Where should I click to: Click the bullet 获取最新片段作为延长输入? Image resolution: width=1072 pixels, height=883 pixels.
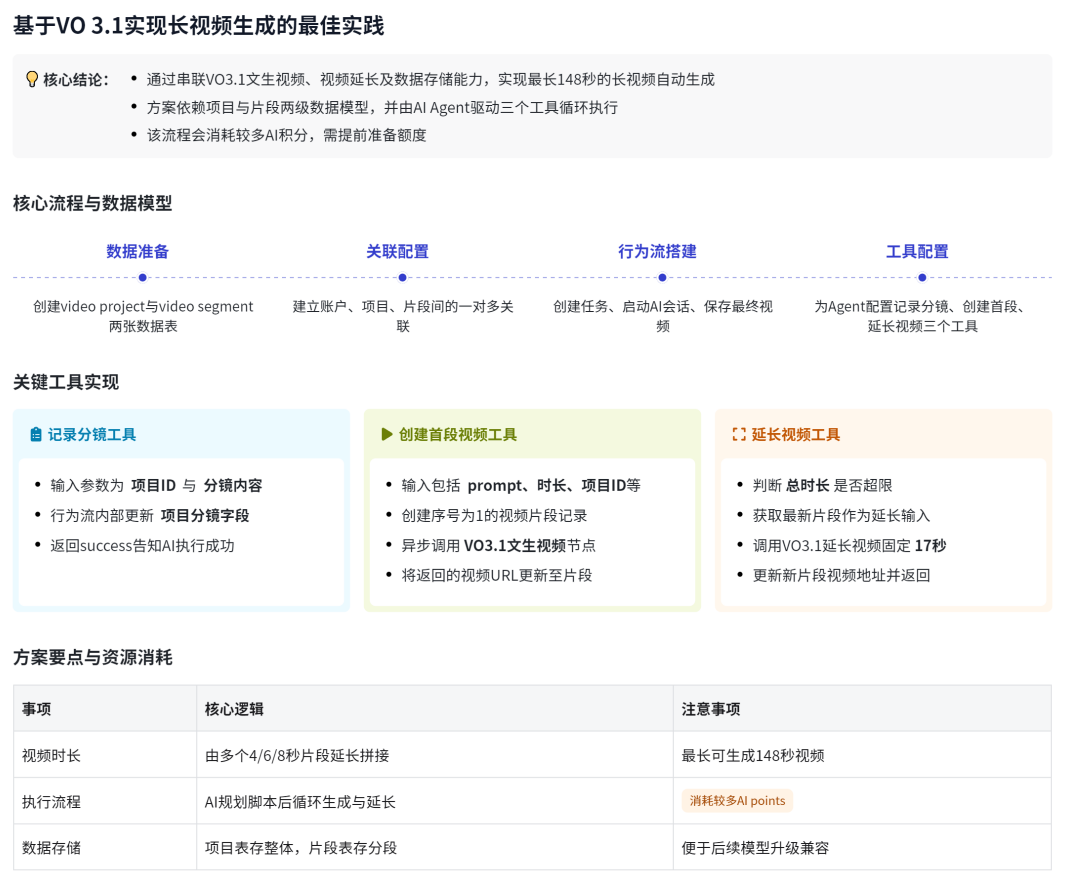tap(841, 515)
